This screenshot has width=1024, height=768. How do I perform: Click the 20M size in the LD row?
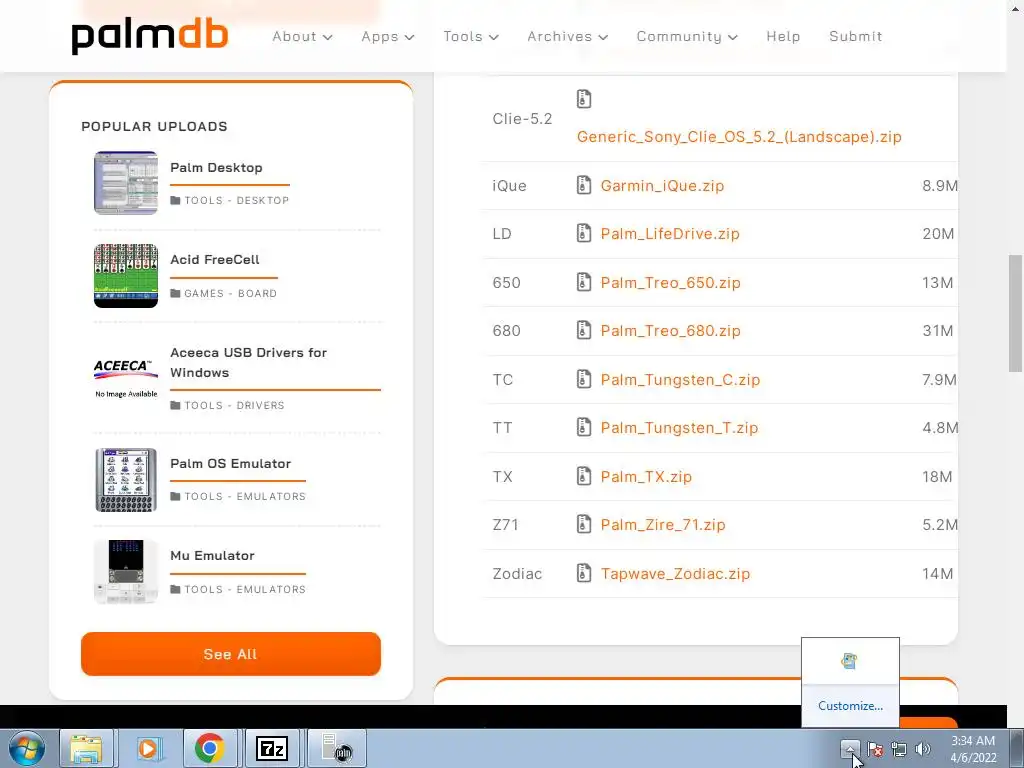[x=938, y=234]
